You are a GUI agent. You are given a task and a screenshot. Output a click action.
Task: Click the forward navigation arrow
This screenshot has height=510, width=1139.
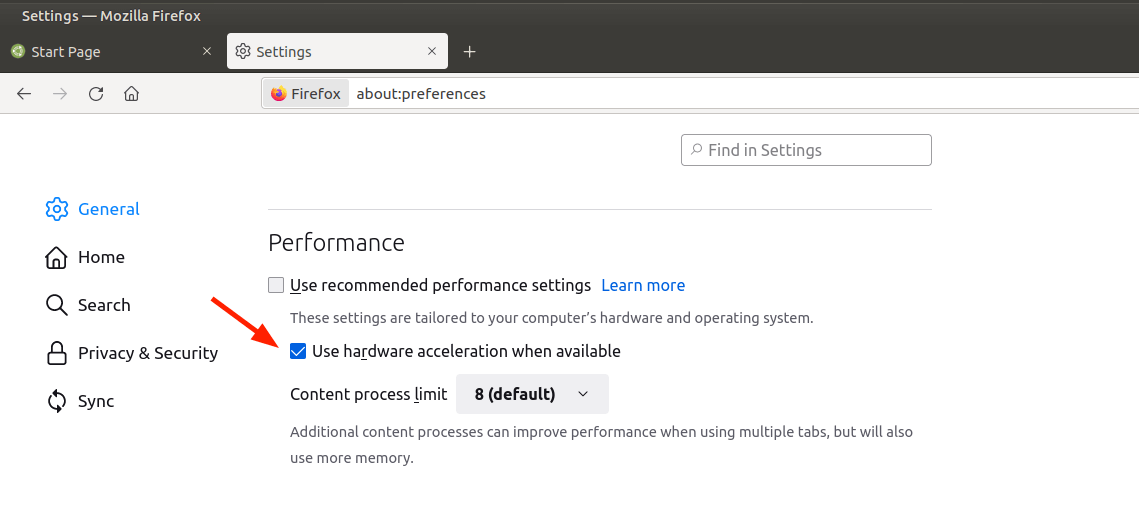60,94
